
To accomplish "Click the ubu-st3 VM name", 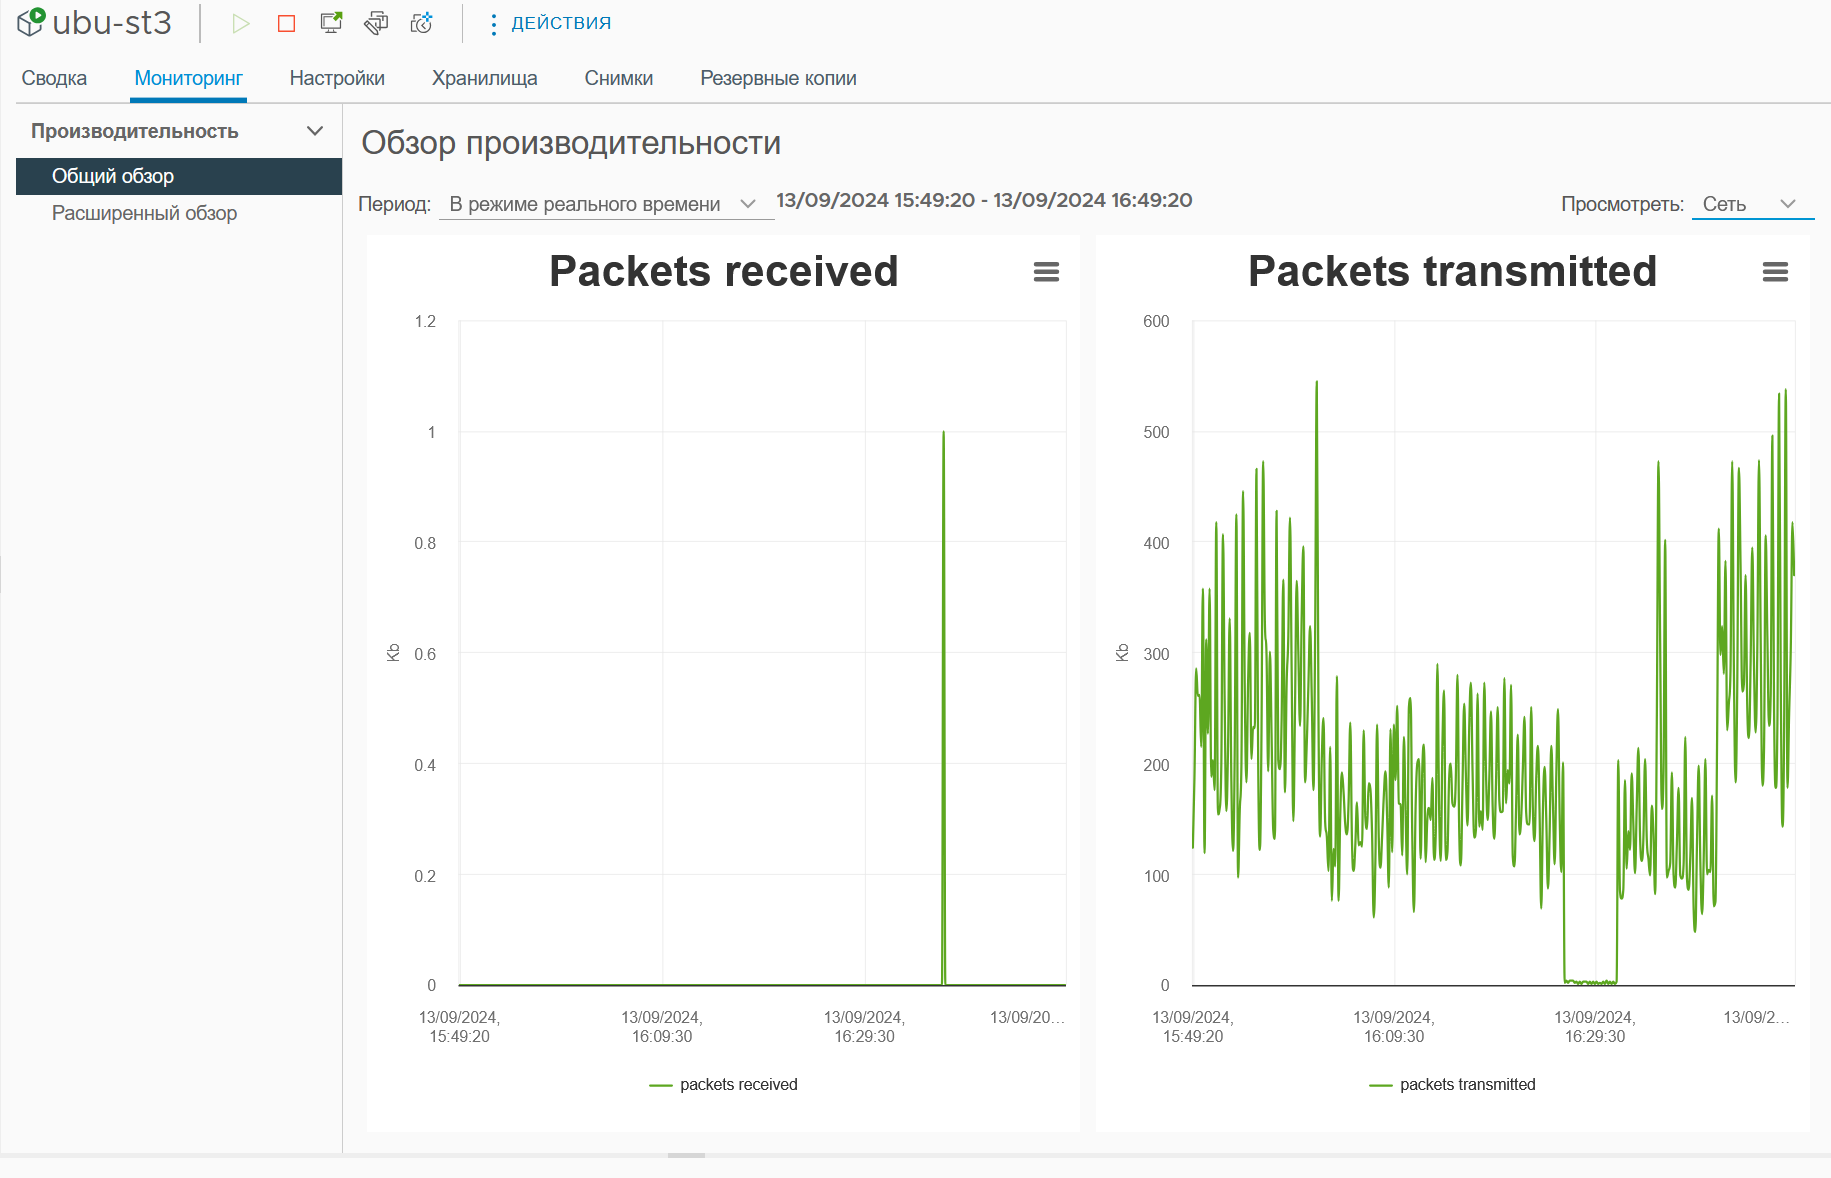I will coord(112,22).
